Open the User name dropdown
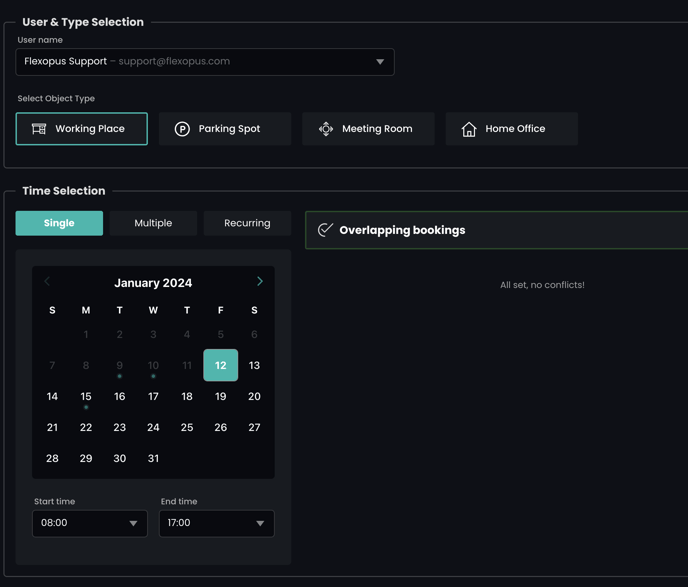The image size is (688, 587). [205, 62]
